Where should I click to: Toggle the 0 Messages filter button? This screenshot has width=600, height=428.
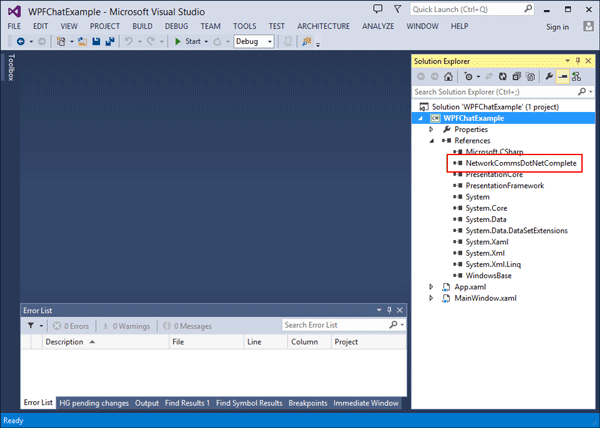coord(187,326)
